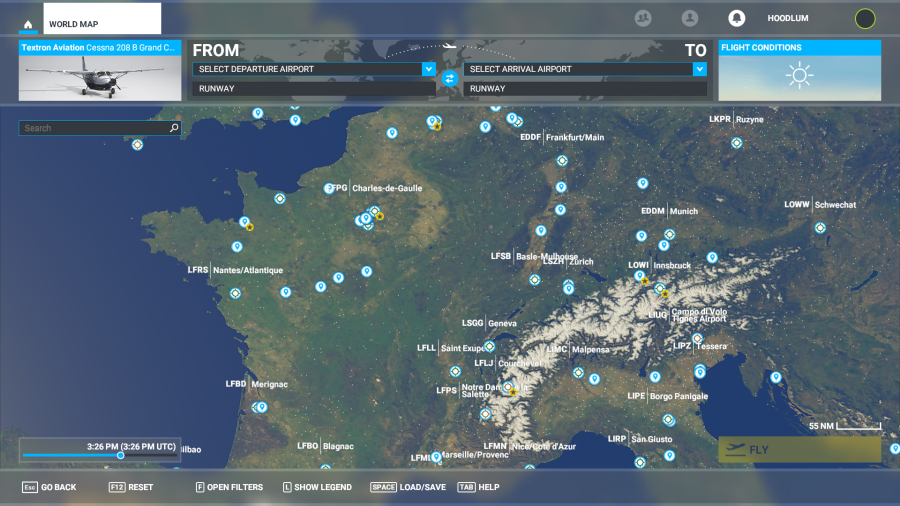900x506 pixels.
Task: Click airport marker below Schwechat label
Action: [x=820, y=228]
